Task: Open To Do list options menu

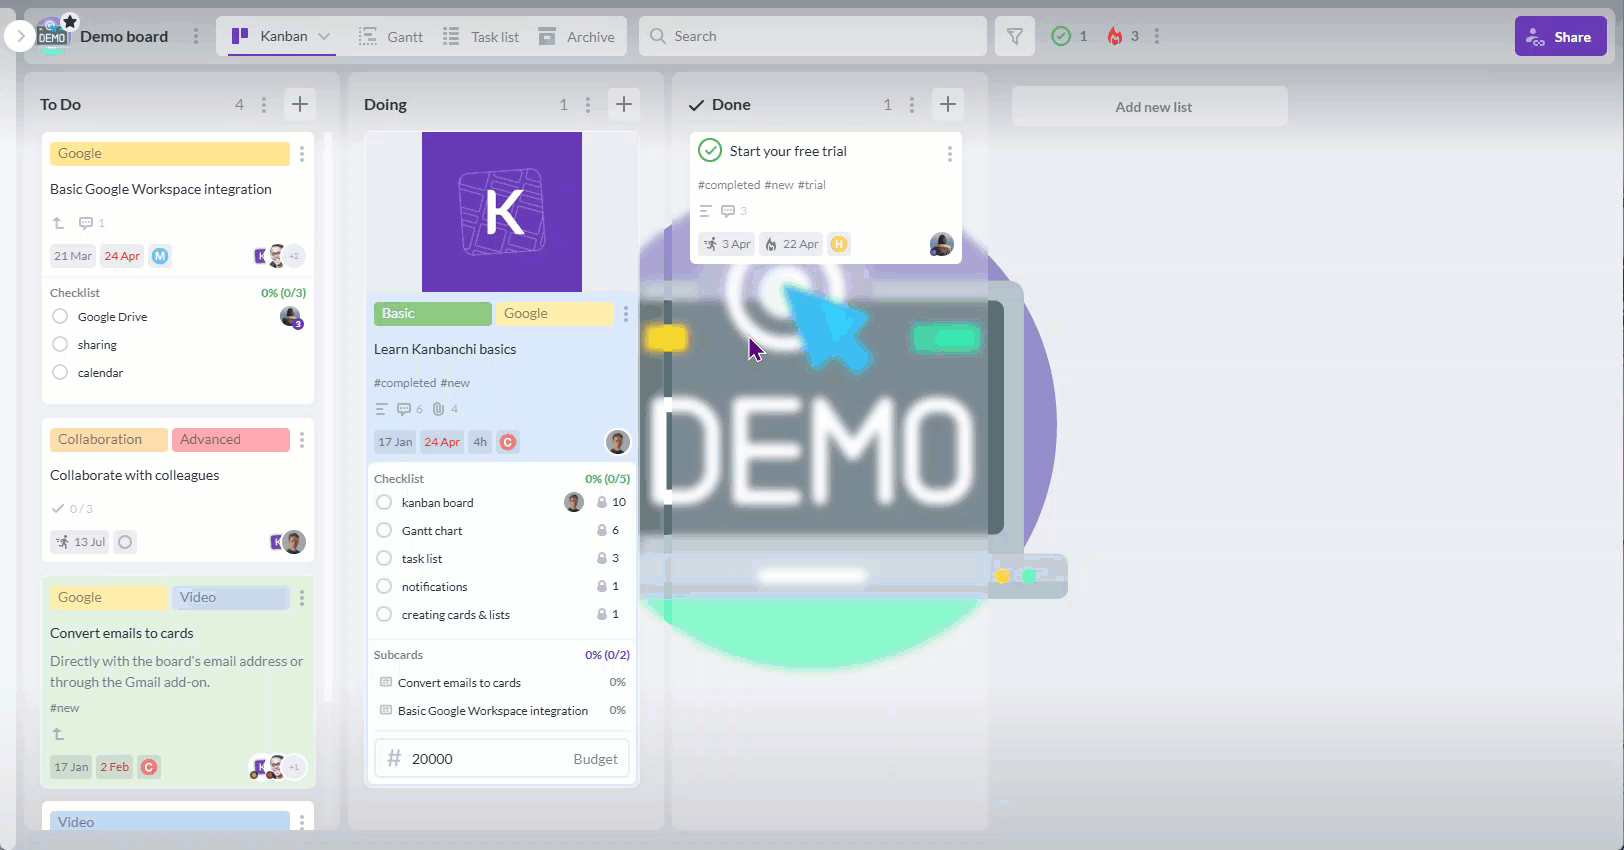Action: coord(264,104)
